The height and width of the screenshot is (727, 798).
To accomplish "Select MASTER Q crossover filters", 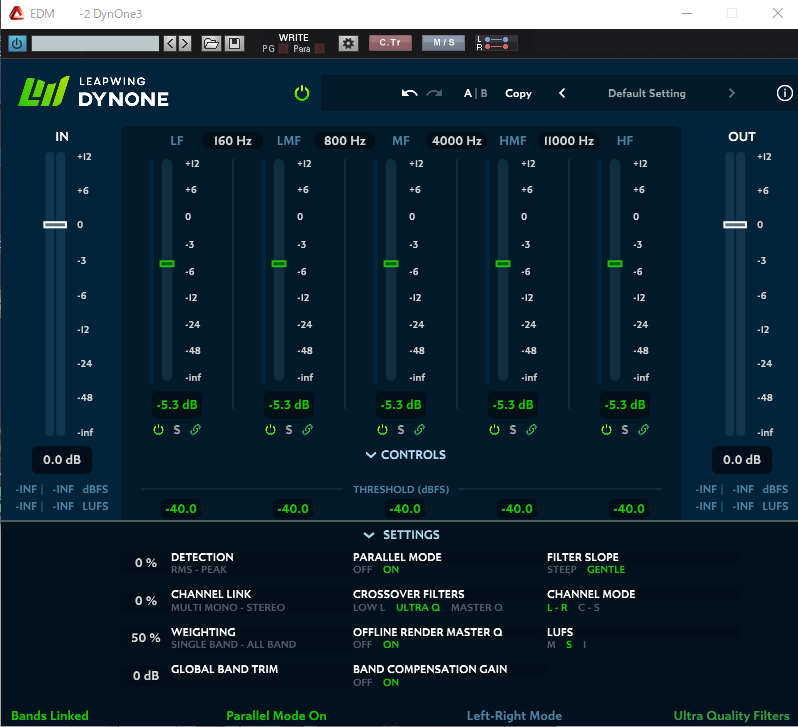I will (x=476, y=607).
